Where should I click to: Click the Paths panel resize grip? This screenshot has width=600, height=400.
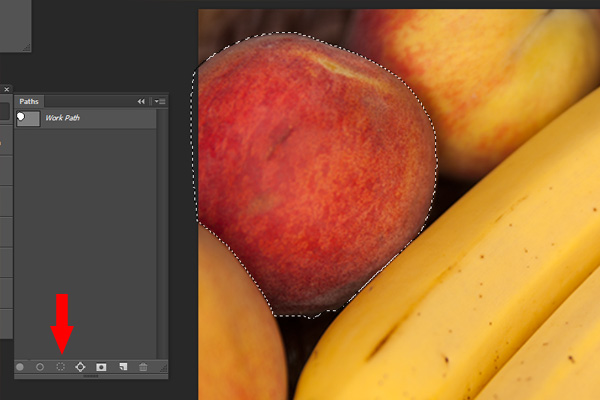(163, 367)
